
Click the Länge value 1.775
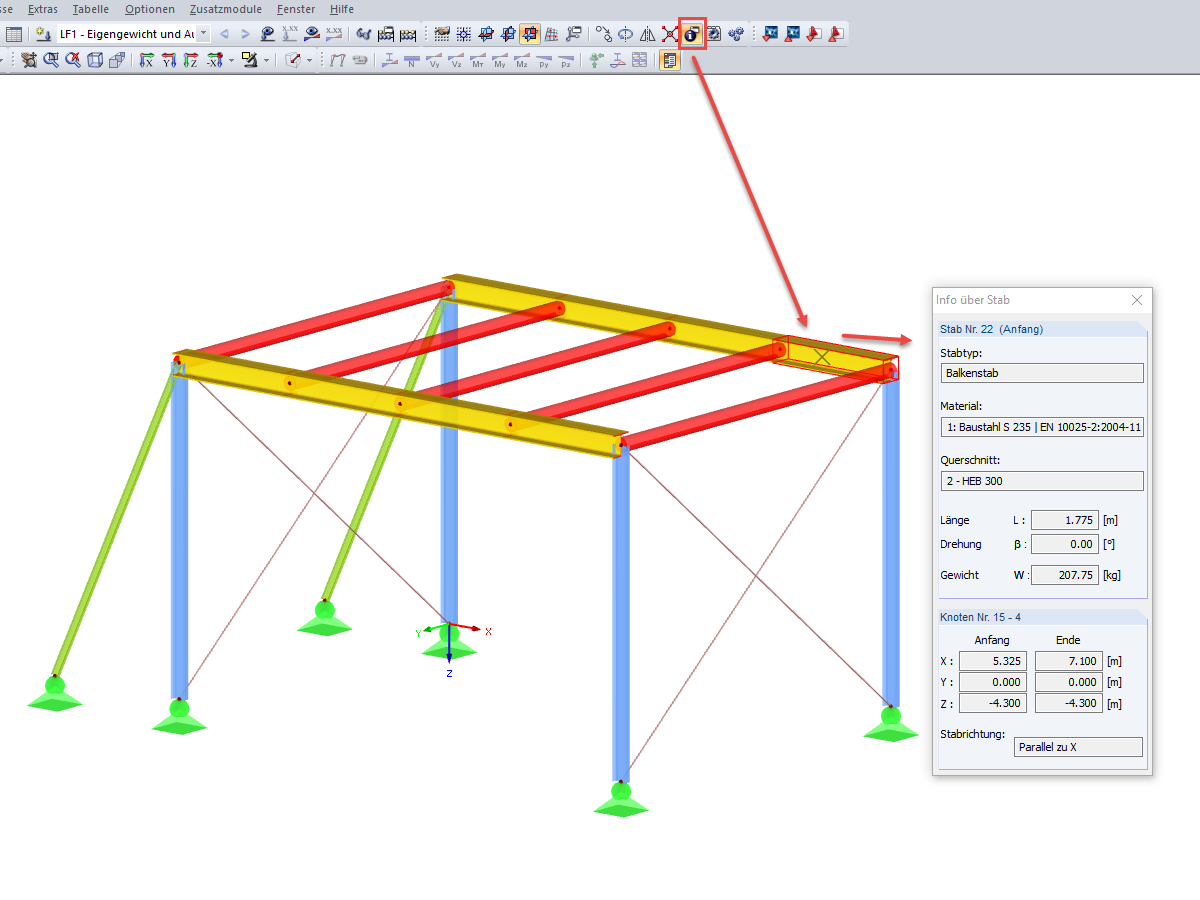(x=1064, y=520)
